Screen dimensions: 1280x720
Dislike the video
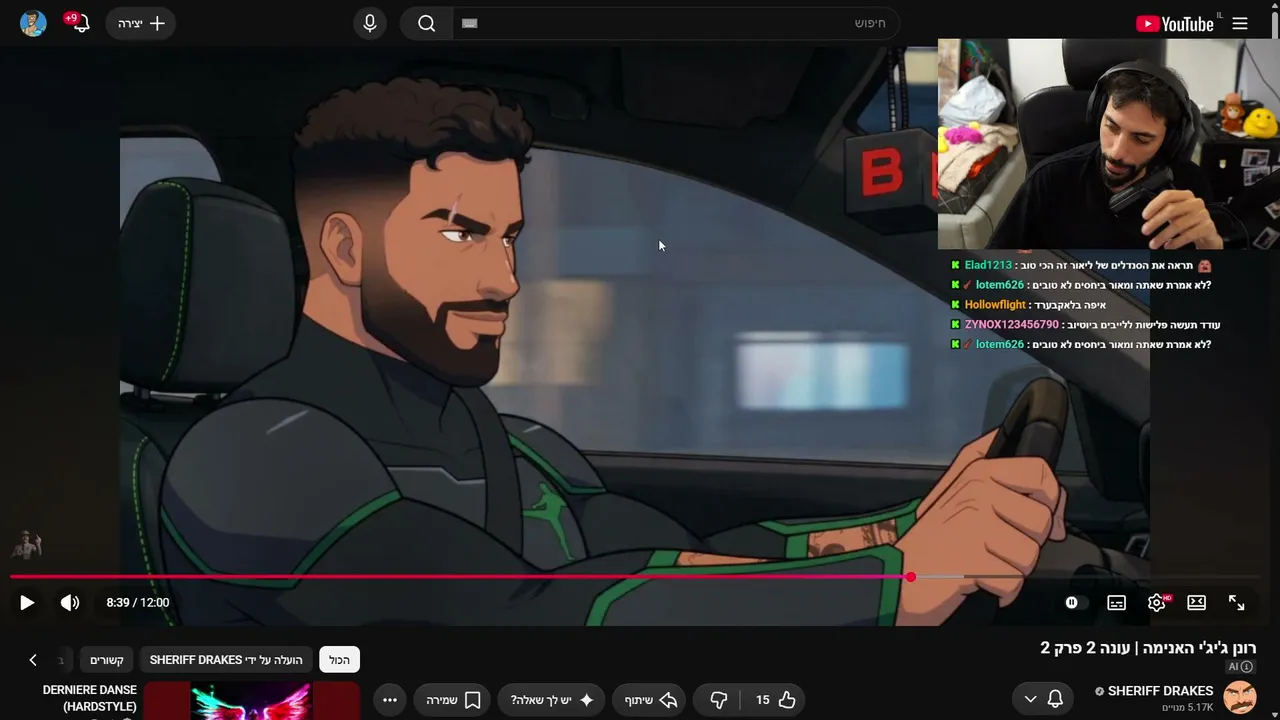(x=719, y=700)
